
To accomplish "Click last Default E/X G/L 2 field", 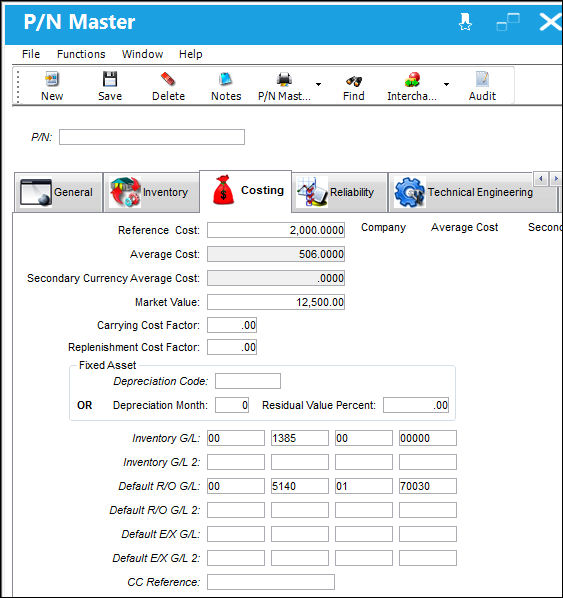I will [428, 558].
